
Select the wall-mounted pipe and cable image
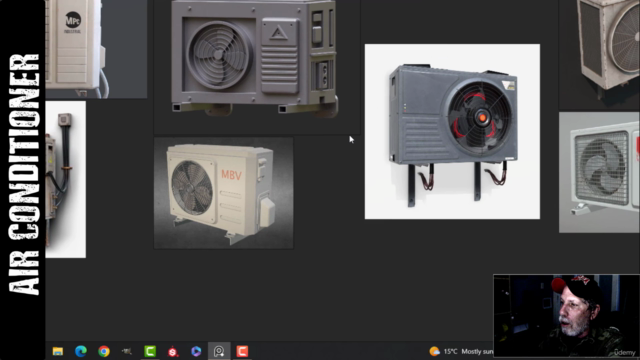[x=66, y=180]
